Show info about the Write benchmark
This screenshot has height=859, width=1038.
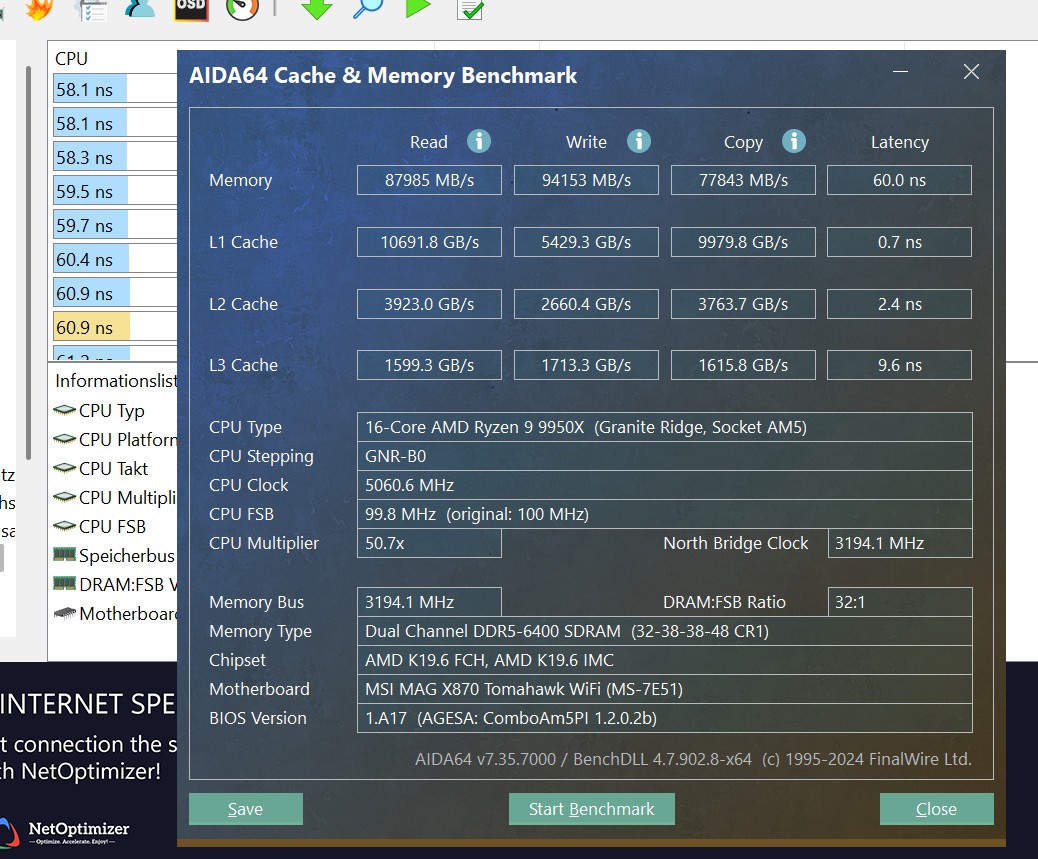[639, 141]
